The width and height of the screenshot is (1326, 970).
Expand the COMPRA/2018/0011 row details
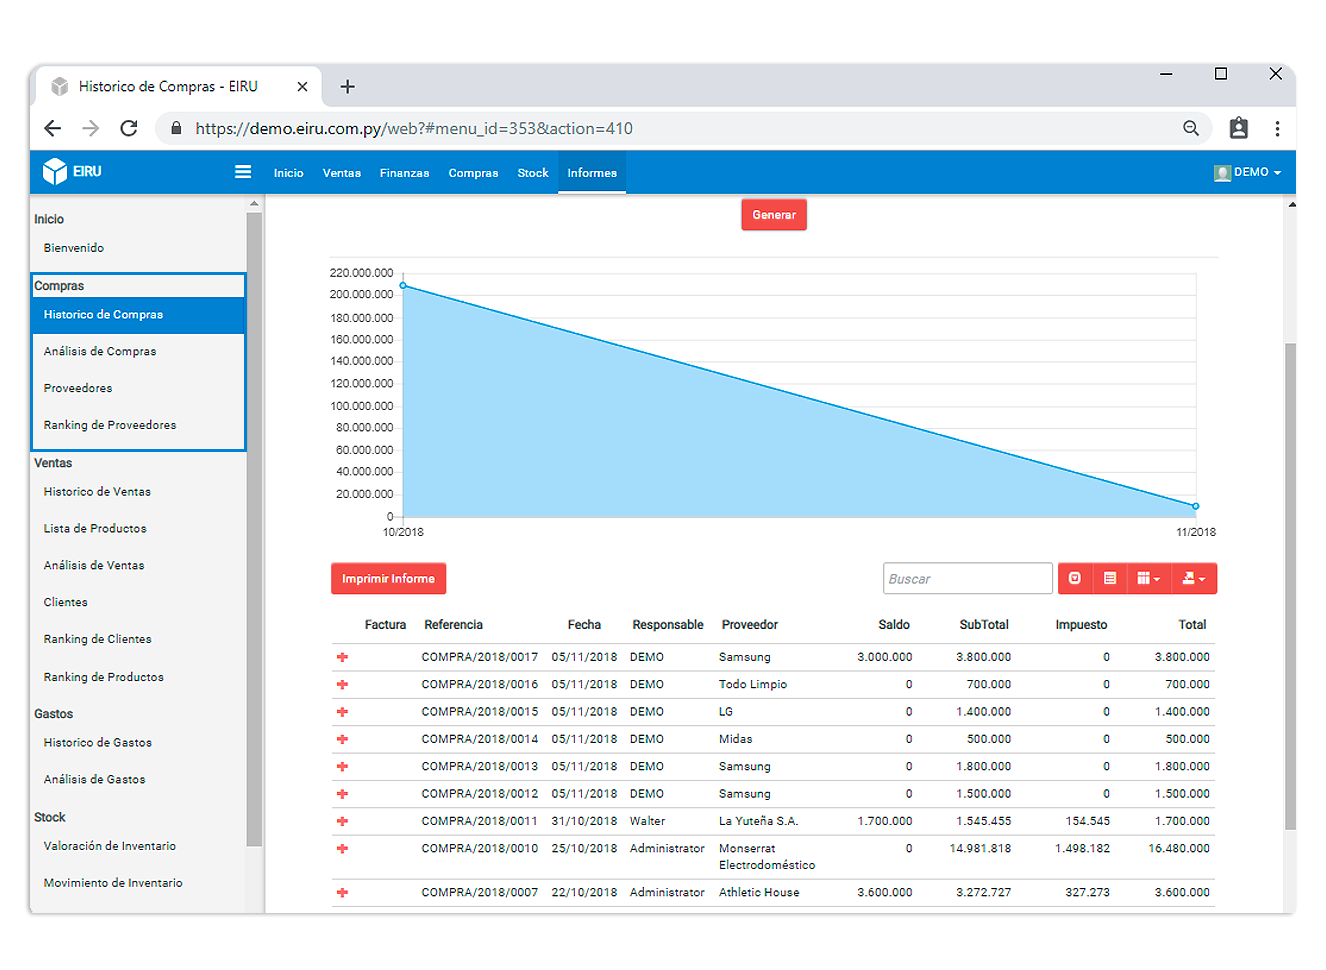(x=342, y=821)
